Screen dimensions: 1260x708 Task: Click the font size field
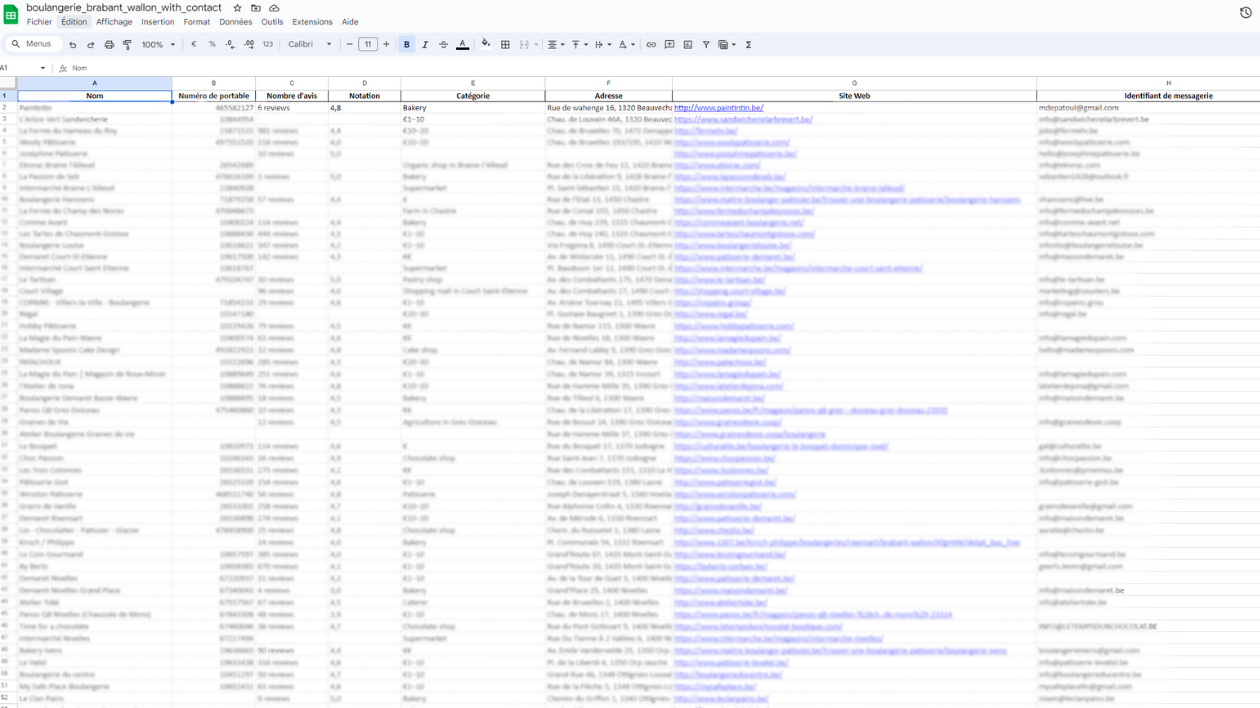368,45
